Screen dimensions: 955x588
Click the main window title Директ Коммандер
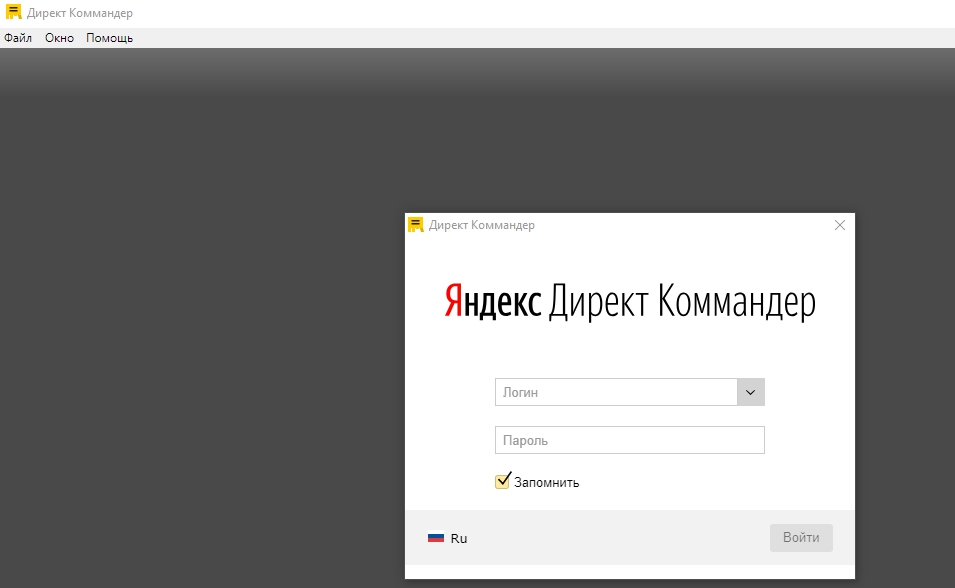tap(80, 13)
